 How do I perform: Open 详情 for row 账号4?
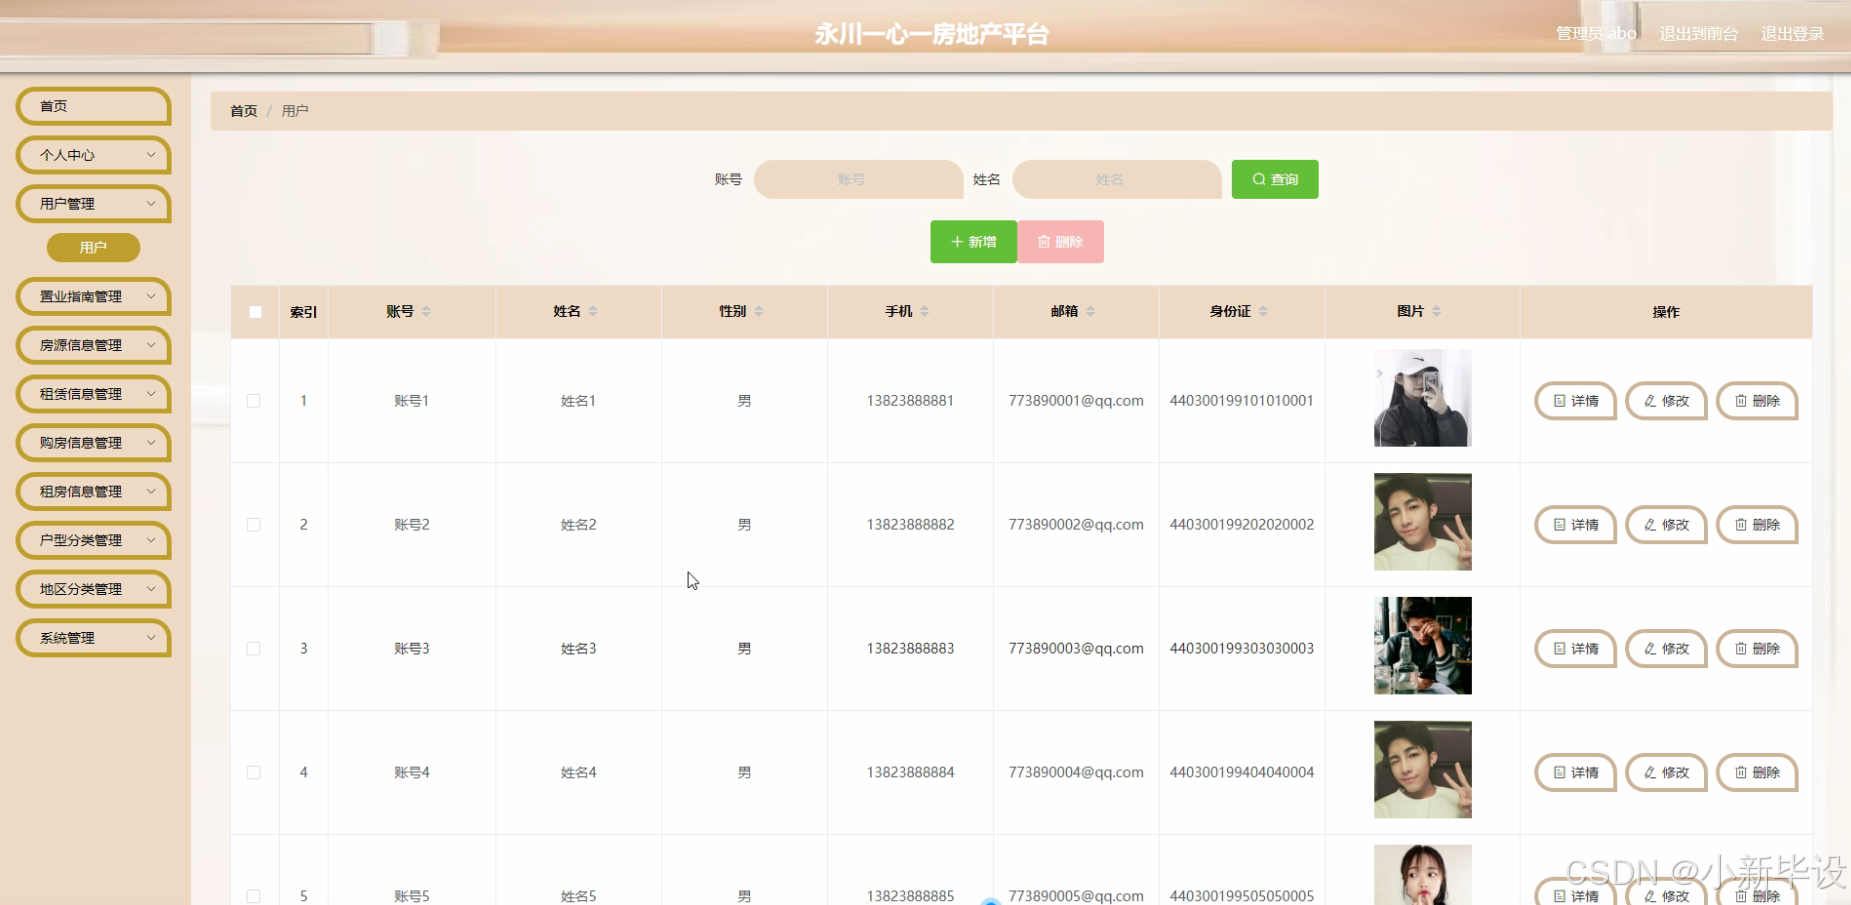coord(1575,773)
